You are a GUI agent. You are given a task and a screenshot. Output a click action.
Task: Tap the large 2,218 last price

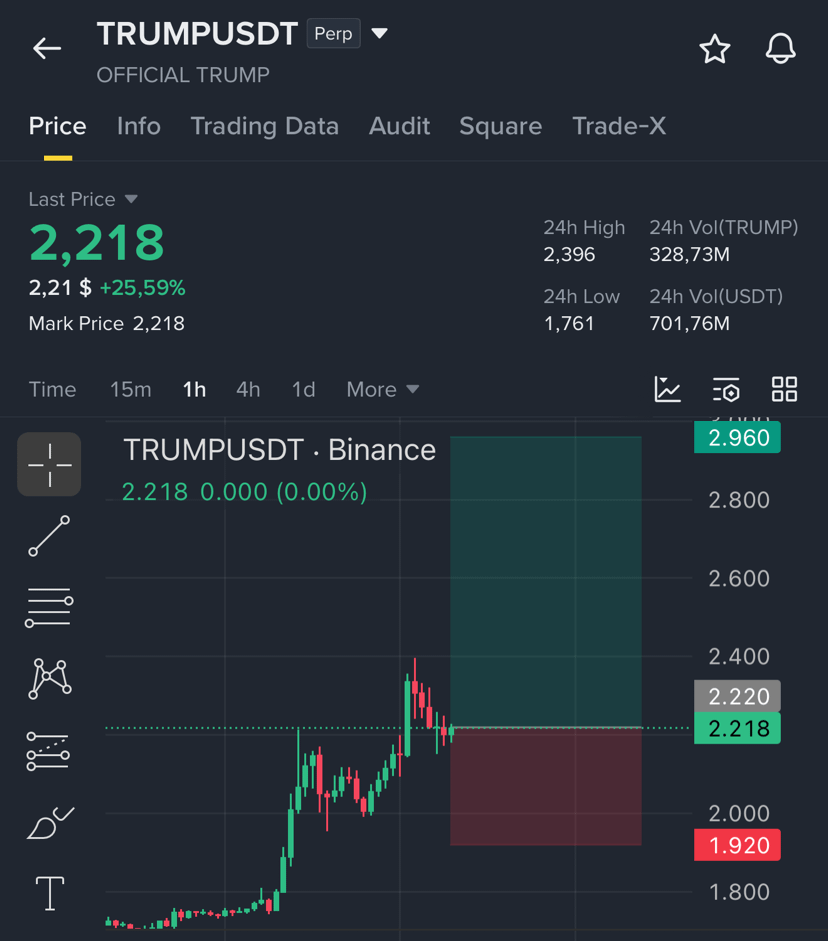point(97,242)
